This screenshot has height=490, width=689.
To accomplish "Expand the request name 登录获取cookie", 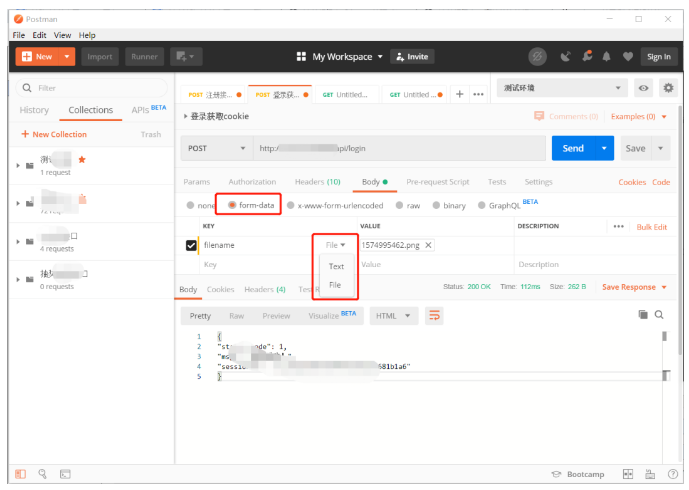I will tap(185, 116).
